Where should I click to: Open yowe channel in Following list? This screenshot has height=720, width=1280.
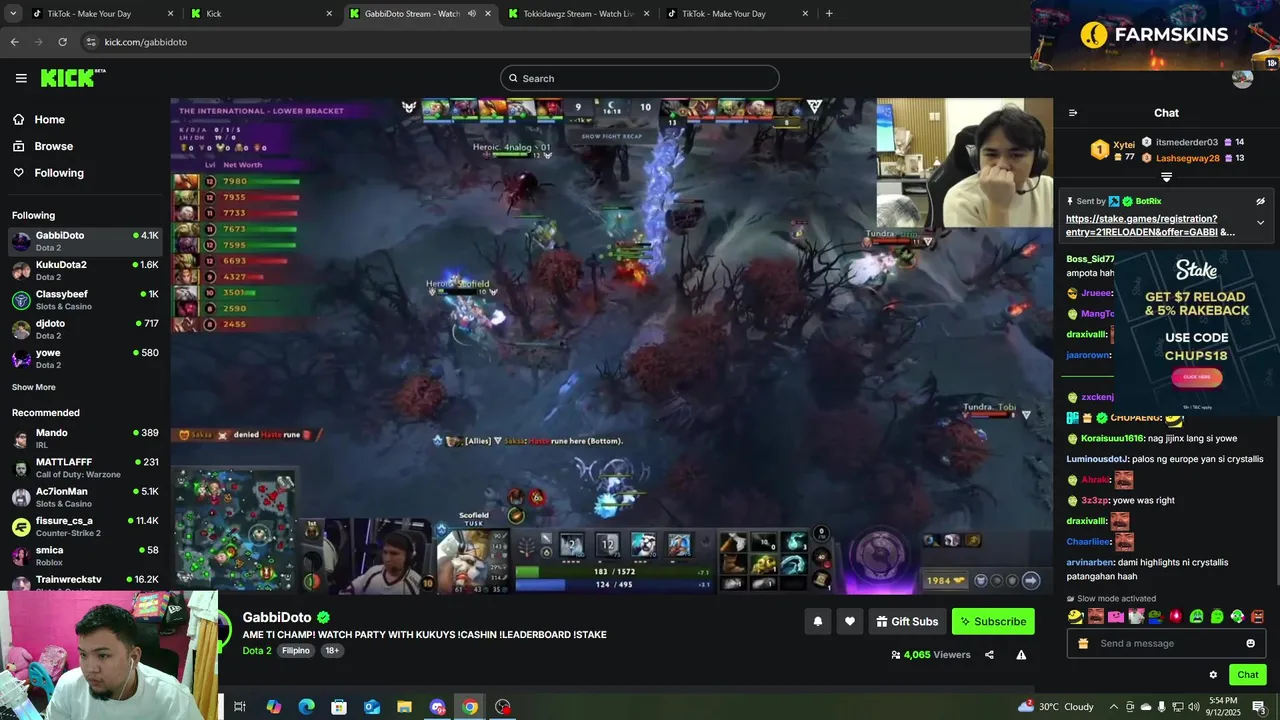point(85,357)
